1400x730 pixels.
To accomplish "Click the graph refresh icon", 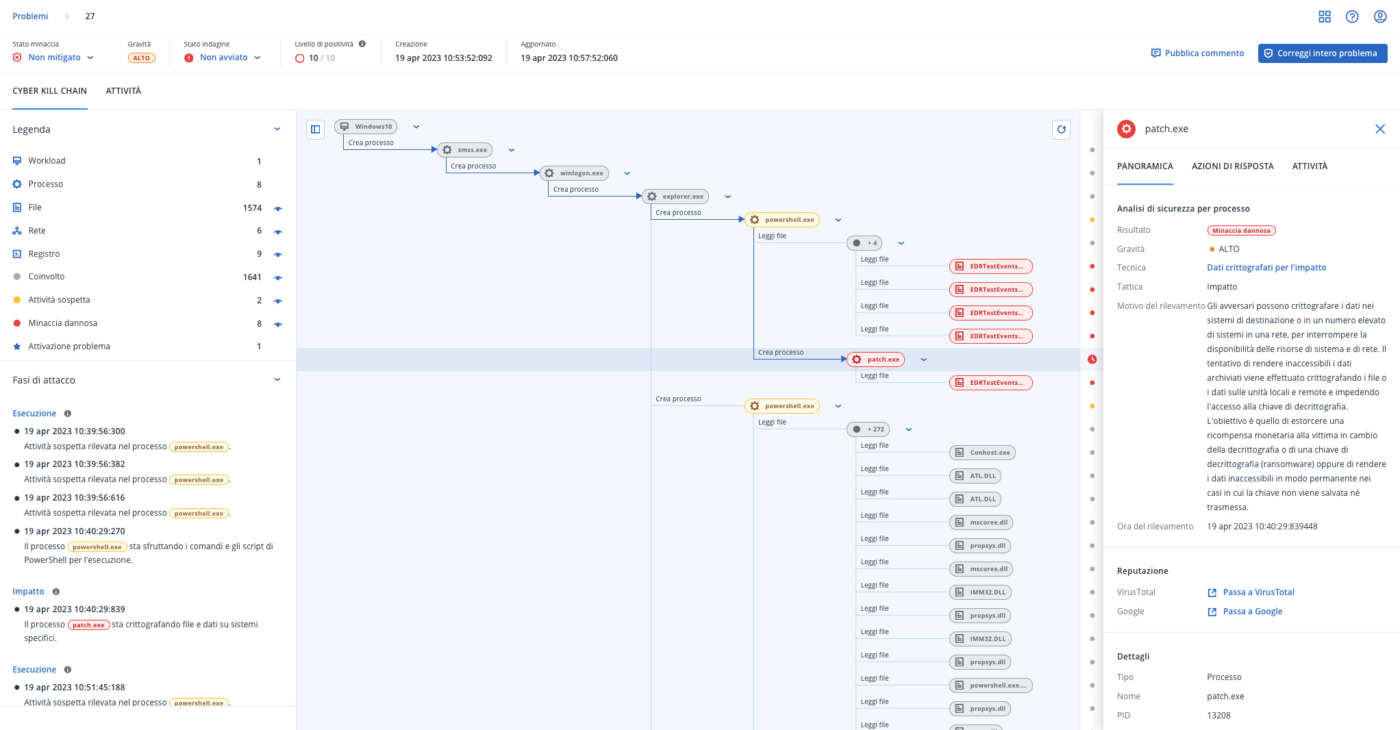I will tap(1061, 129).
